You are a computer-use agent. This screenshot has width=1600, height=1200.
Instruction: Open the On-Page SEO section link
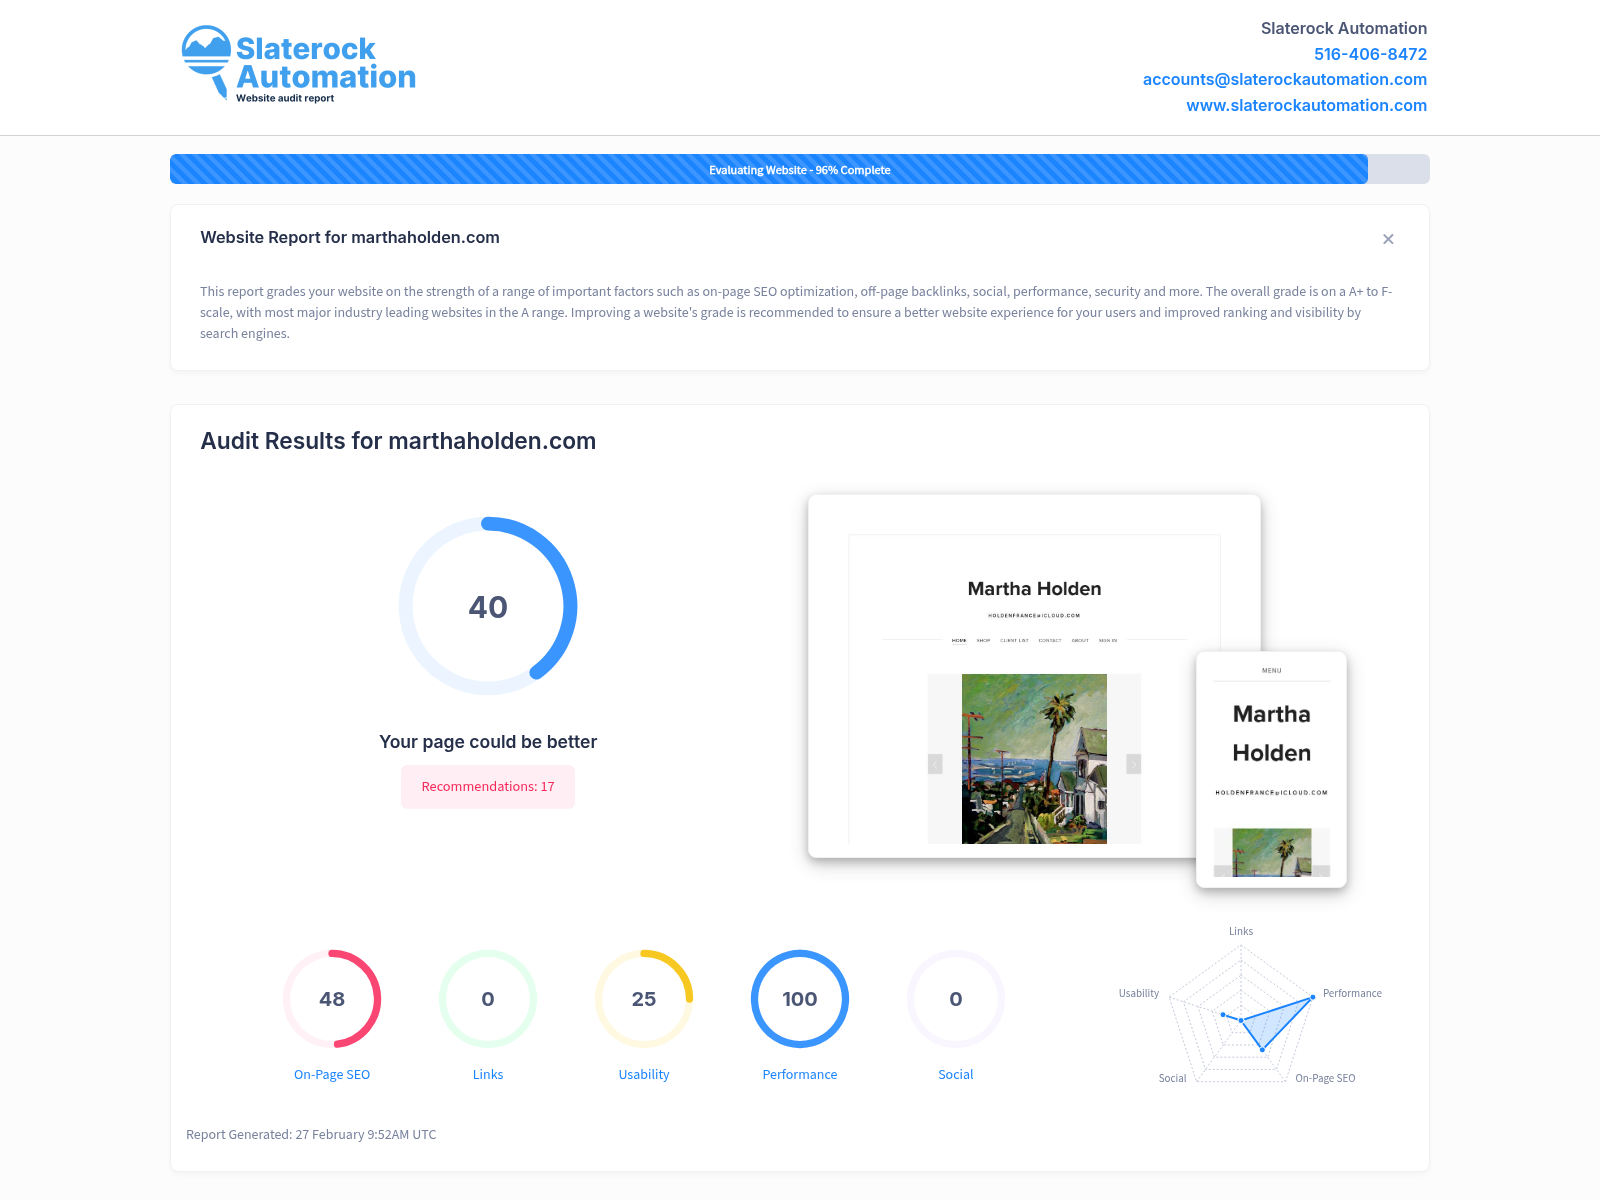(332, 1074)
